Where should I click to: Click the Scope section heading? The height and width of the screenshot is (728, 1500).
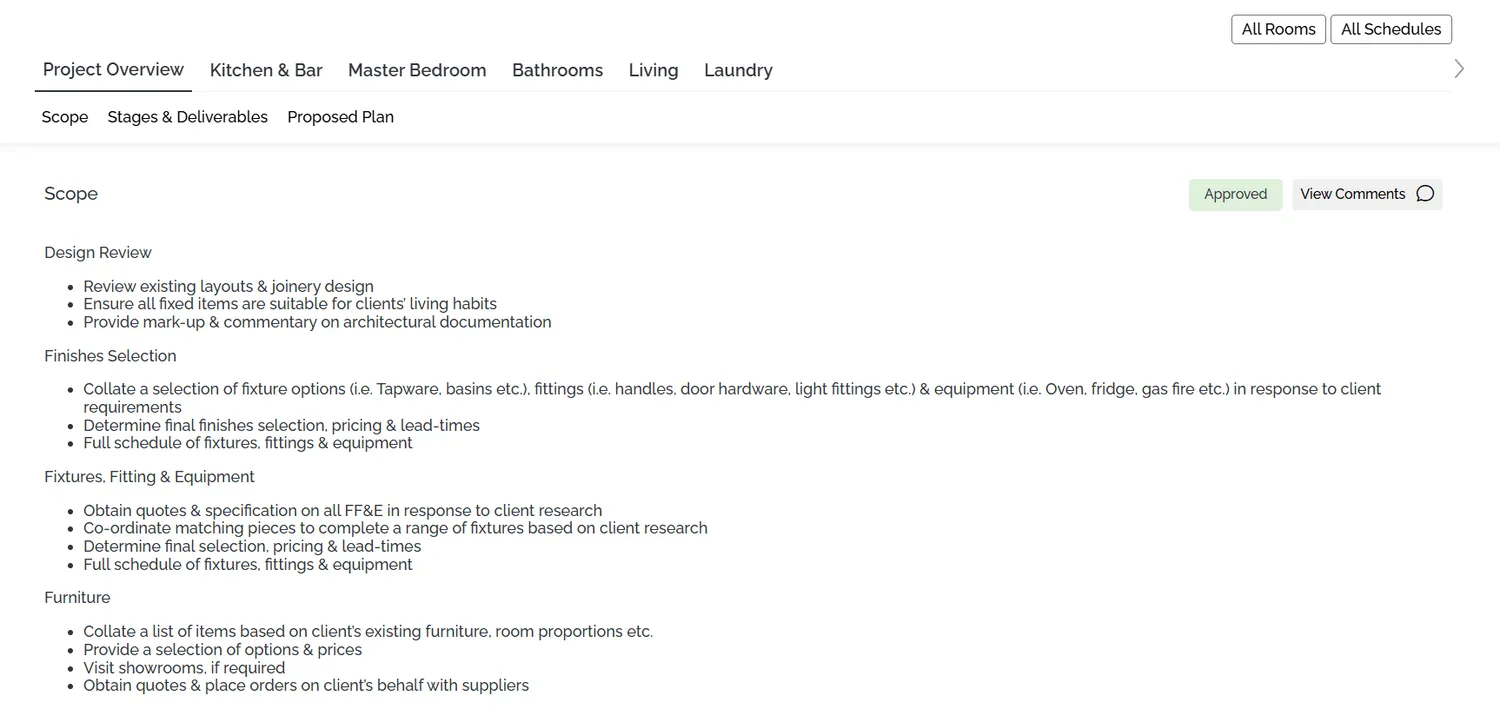(x=71, y=194)
